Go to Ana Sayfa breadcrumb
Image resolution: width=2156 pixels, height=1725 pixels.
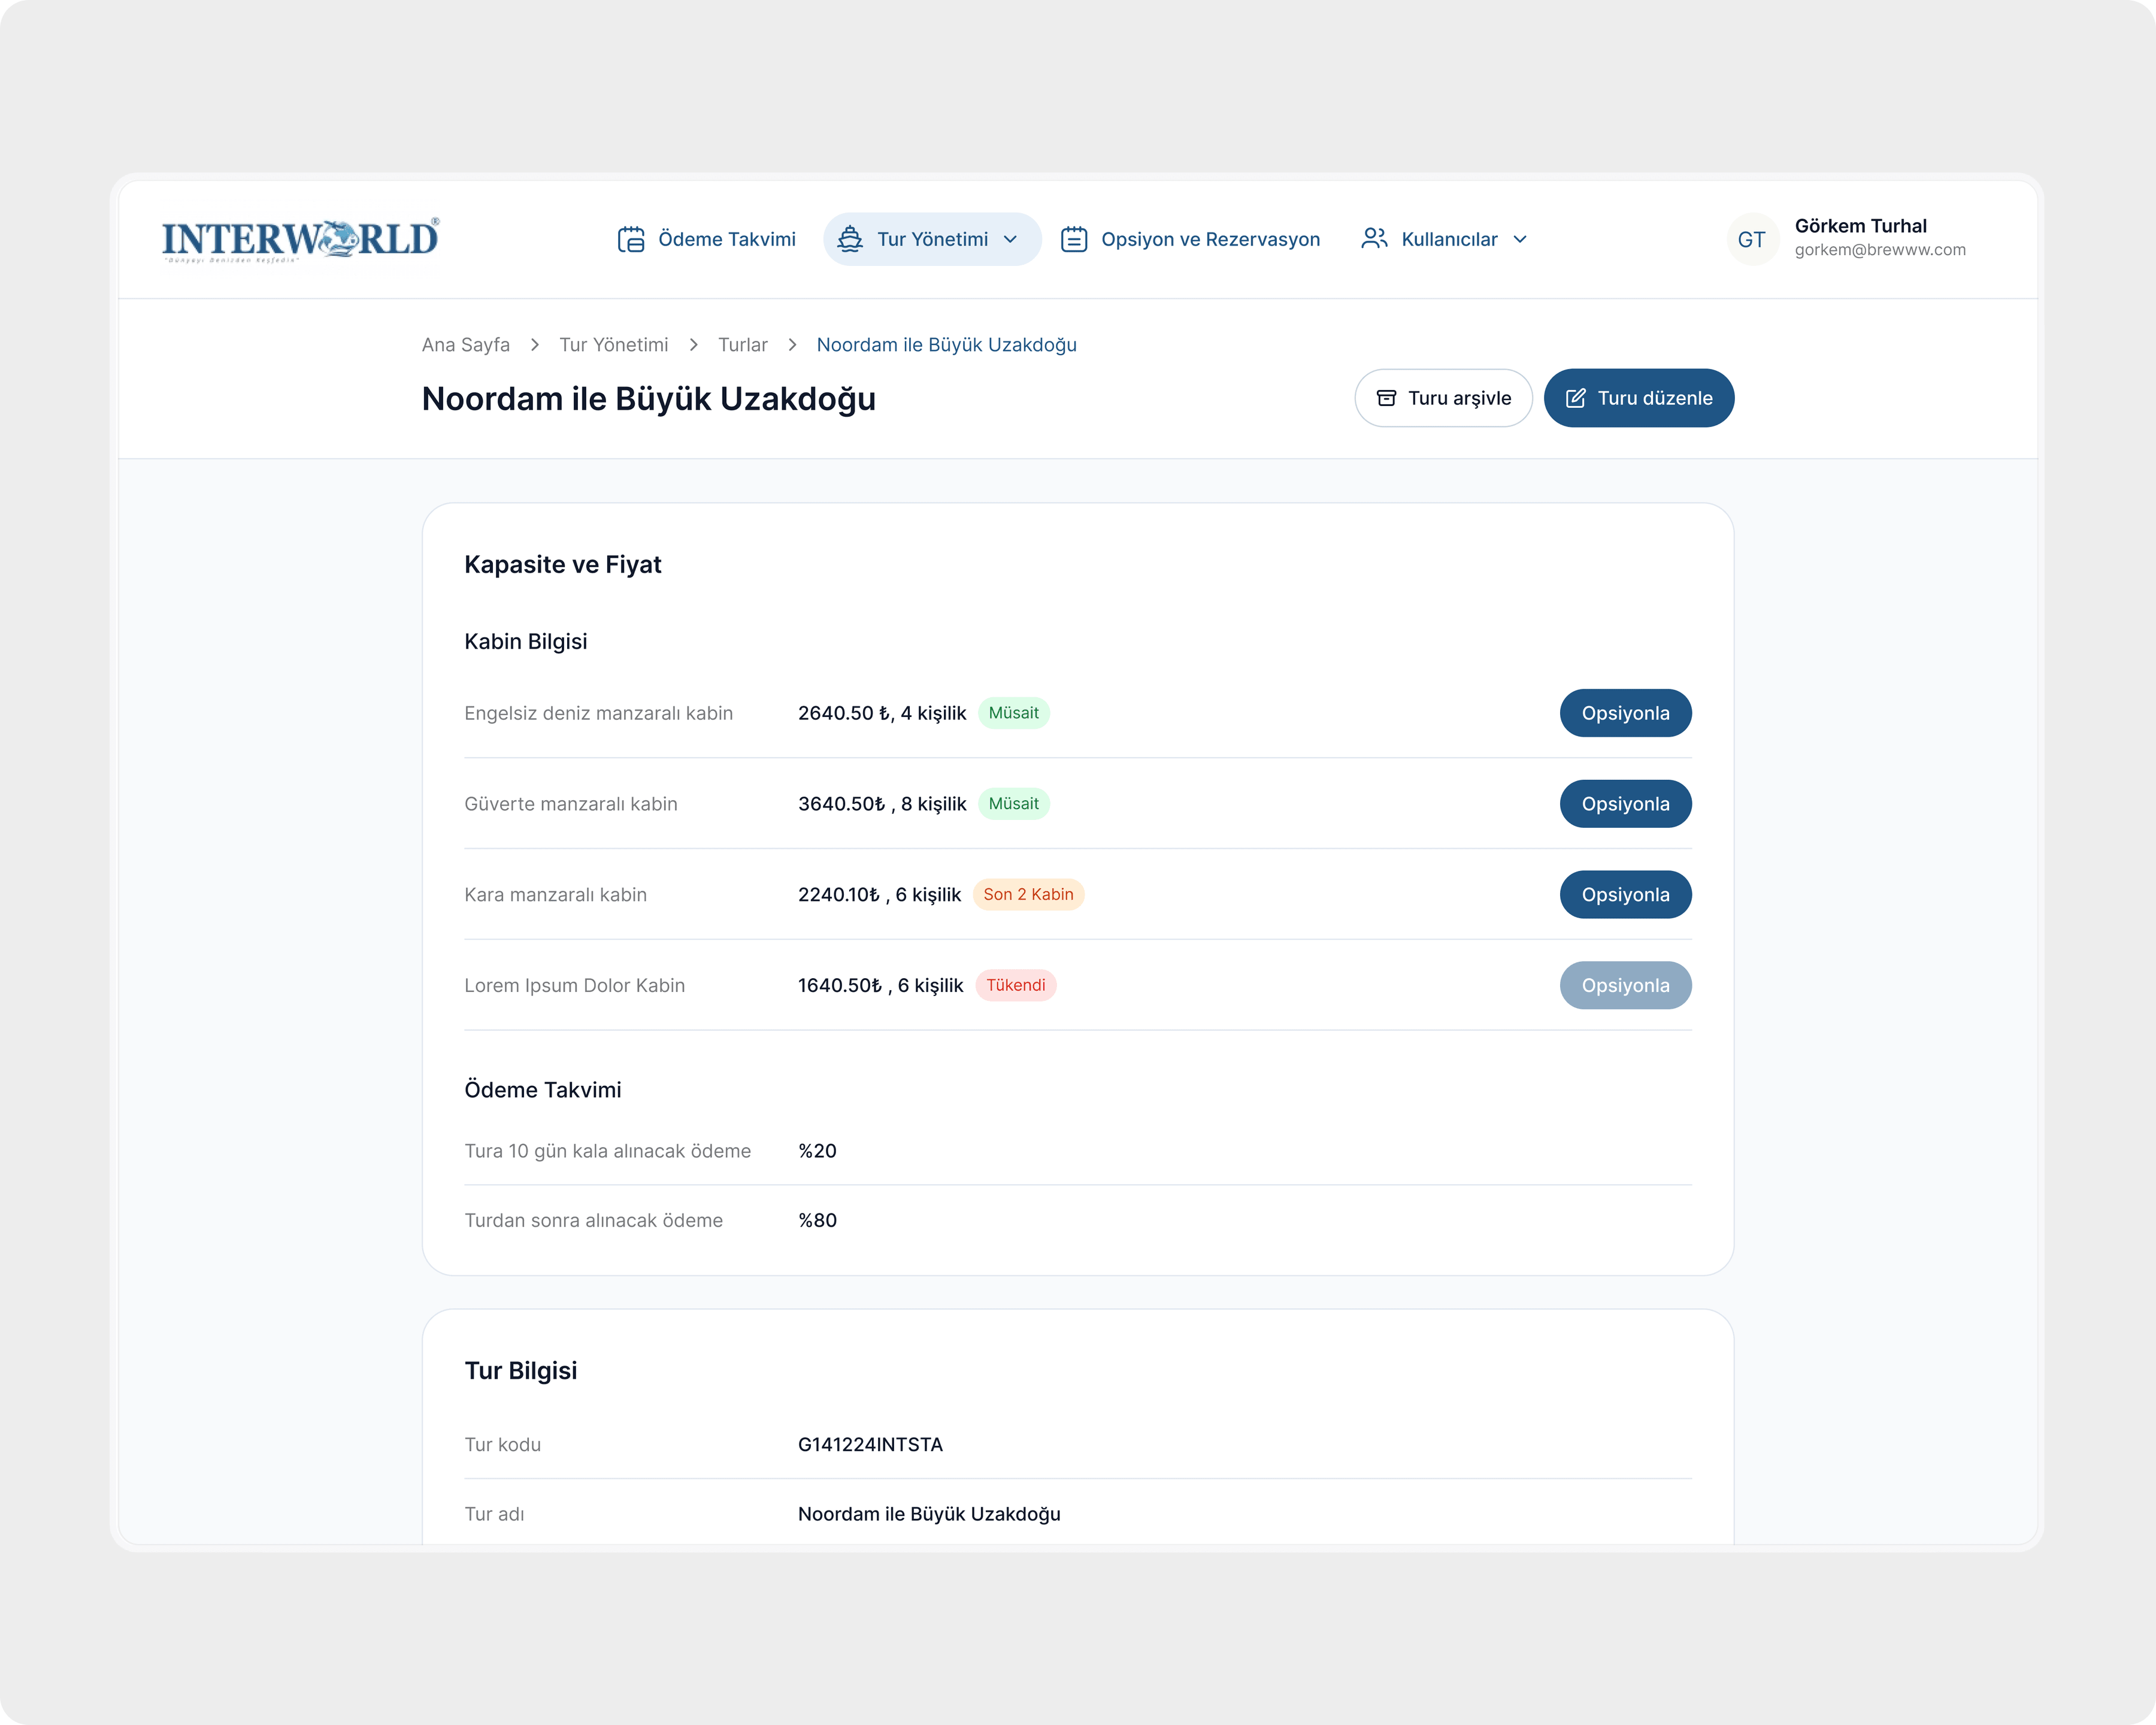tap(466, 345)
